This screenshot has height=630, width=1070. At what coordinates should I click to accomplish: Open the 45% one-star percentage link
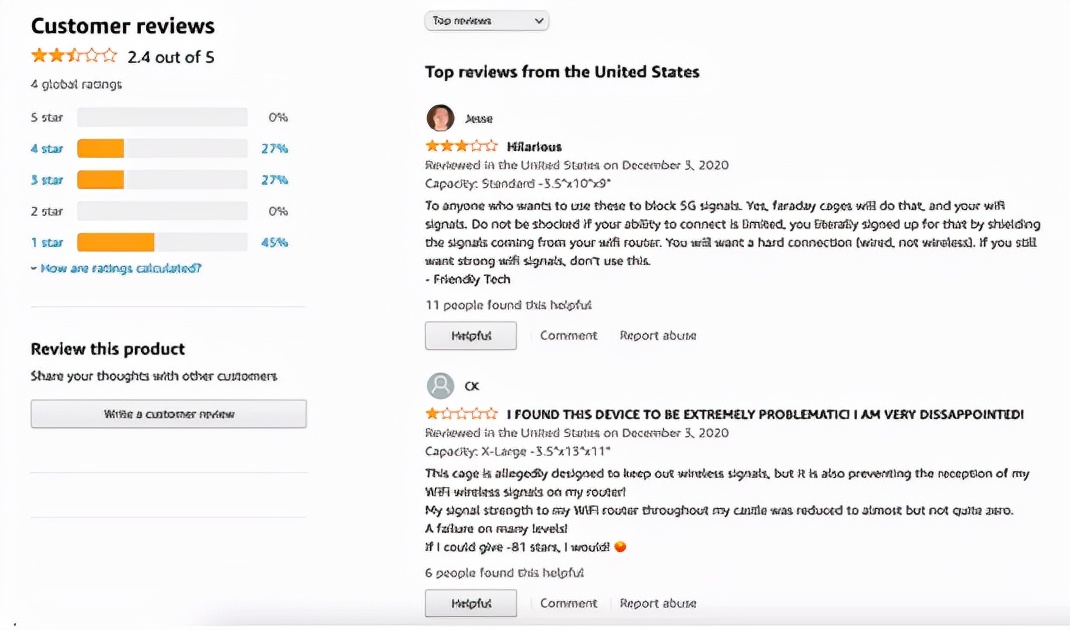(274, 242)
